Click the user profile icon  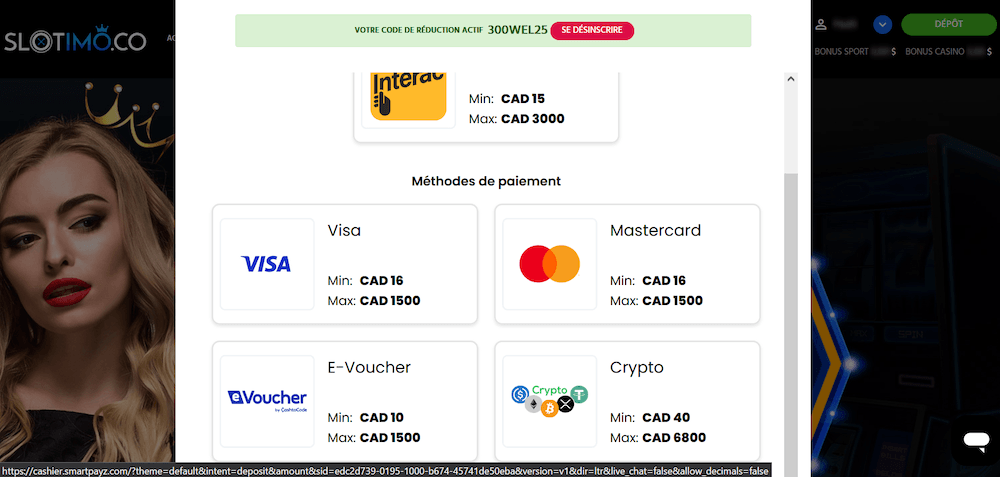click(822, 24)
